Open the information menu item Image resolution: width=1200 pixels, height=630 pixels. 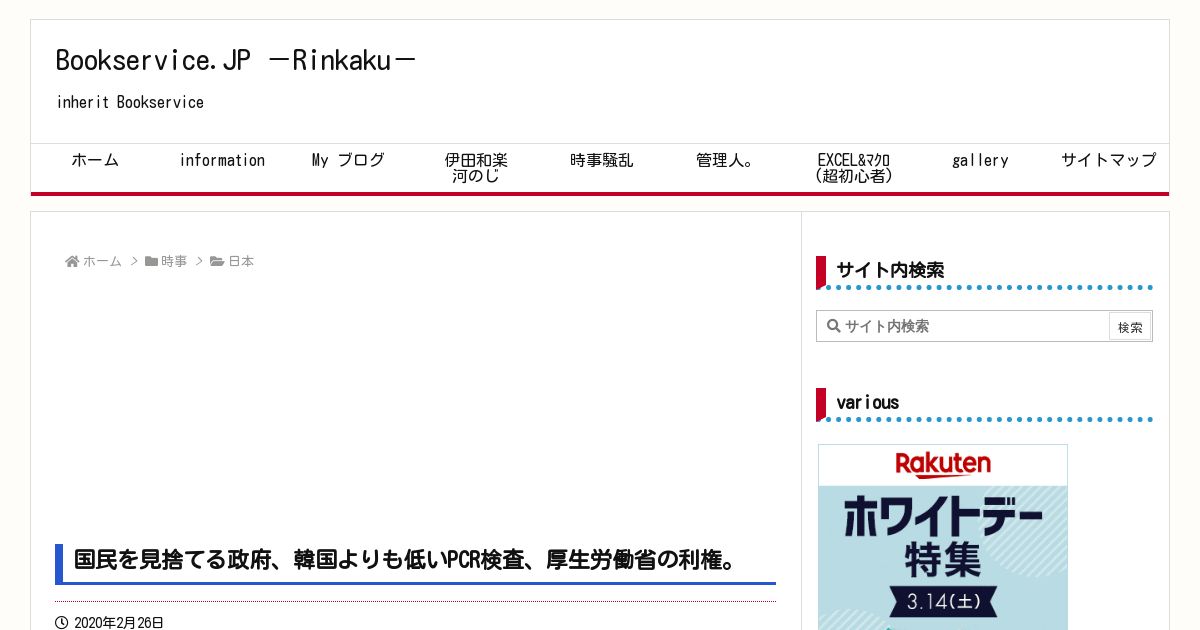222,160
